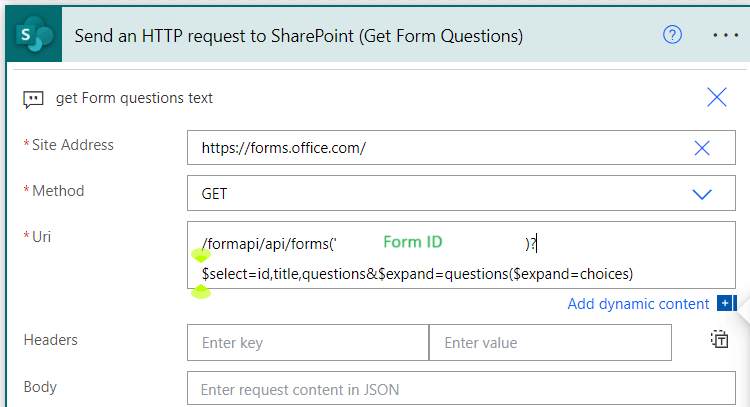Expand the Method dropdown arrow
The image size is (750, 407).
[x=701, y=194]
